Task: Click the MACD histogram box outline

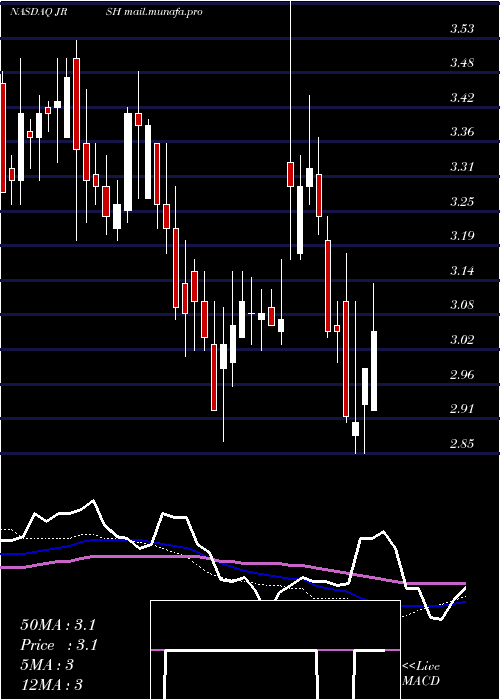Action: coord(275,650)
